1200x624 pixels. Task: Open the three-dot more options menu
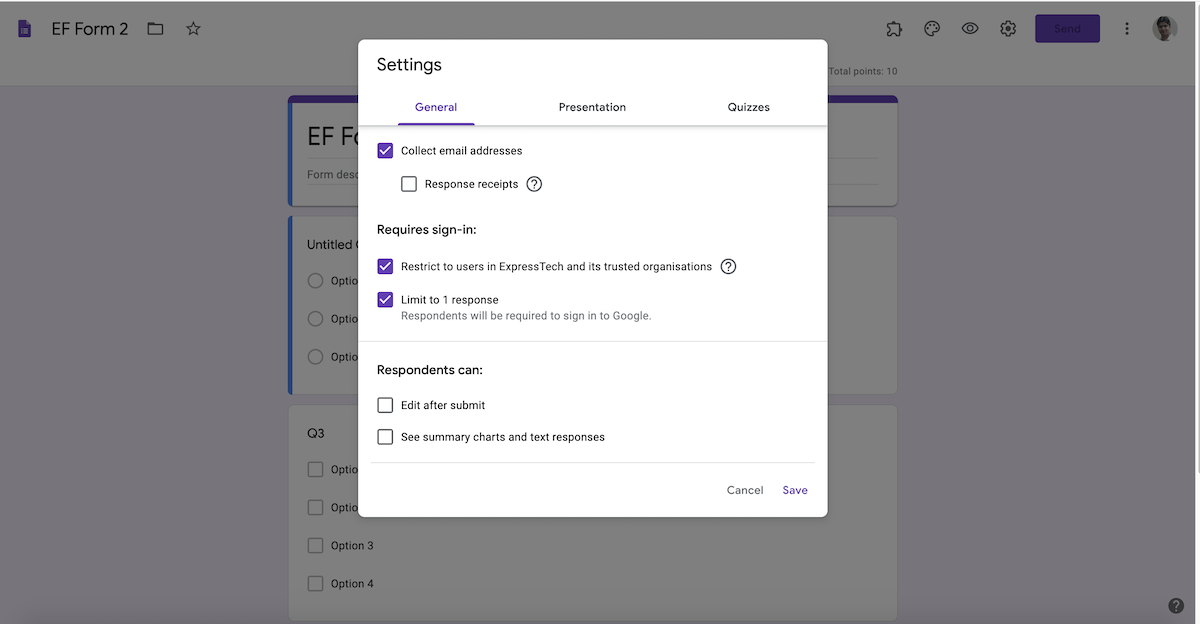pos(1126,28)
